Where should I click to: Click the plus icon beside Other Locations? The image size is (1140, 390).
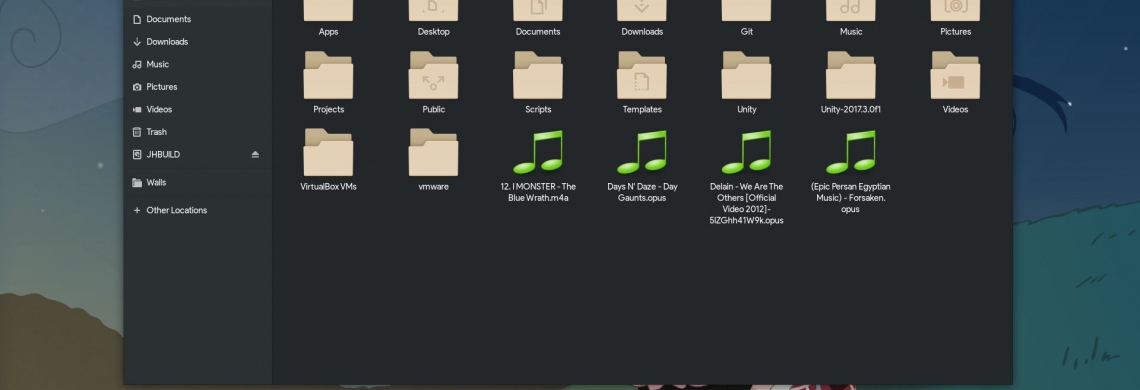tap(137, 210)
